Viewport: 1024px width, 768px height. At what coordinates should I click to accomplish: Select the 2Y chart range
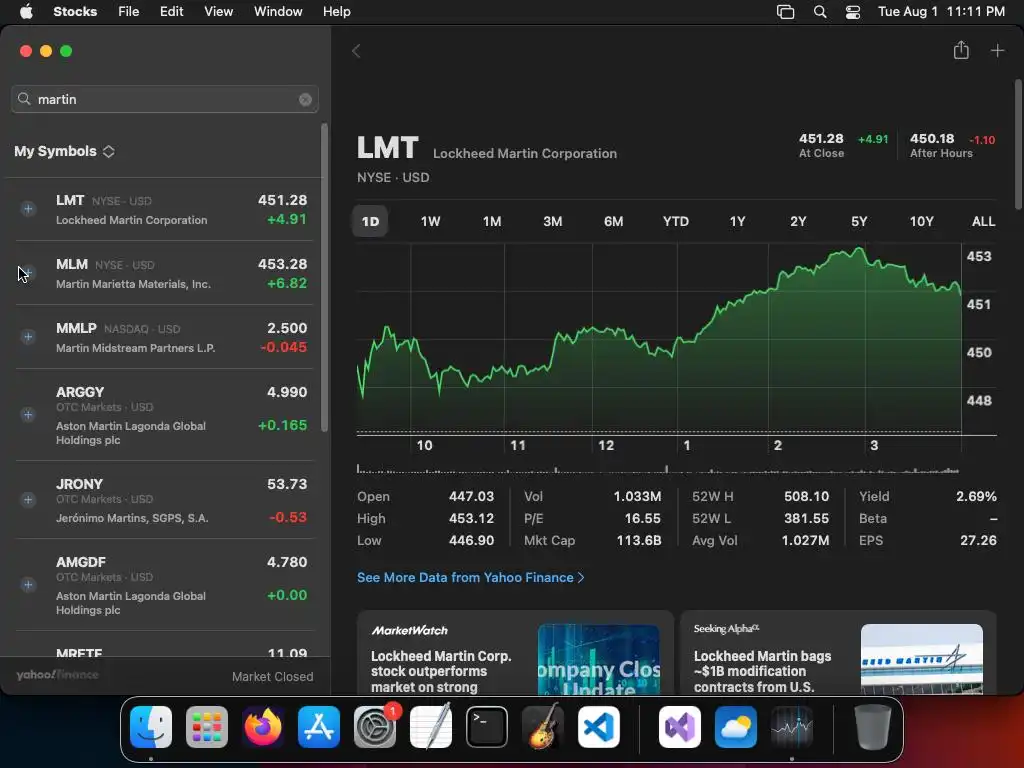tap(798, 221)
